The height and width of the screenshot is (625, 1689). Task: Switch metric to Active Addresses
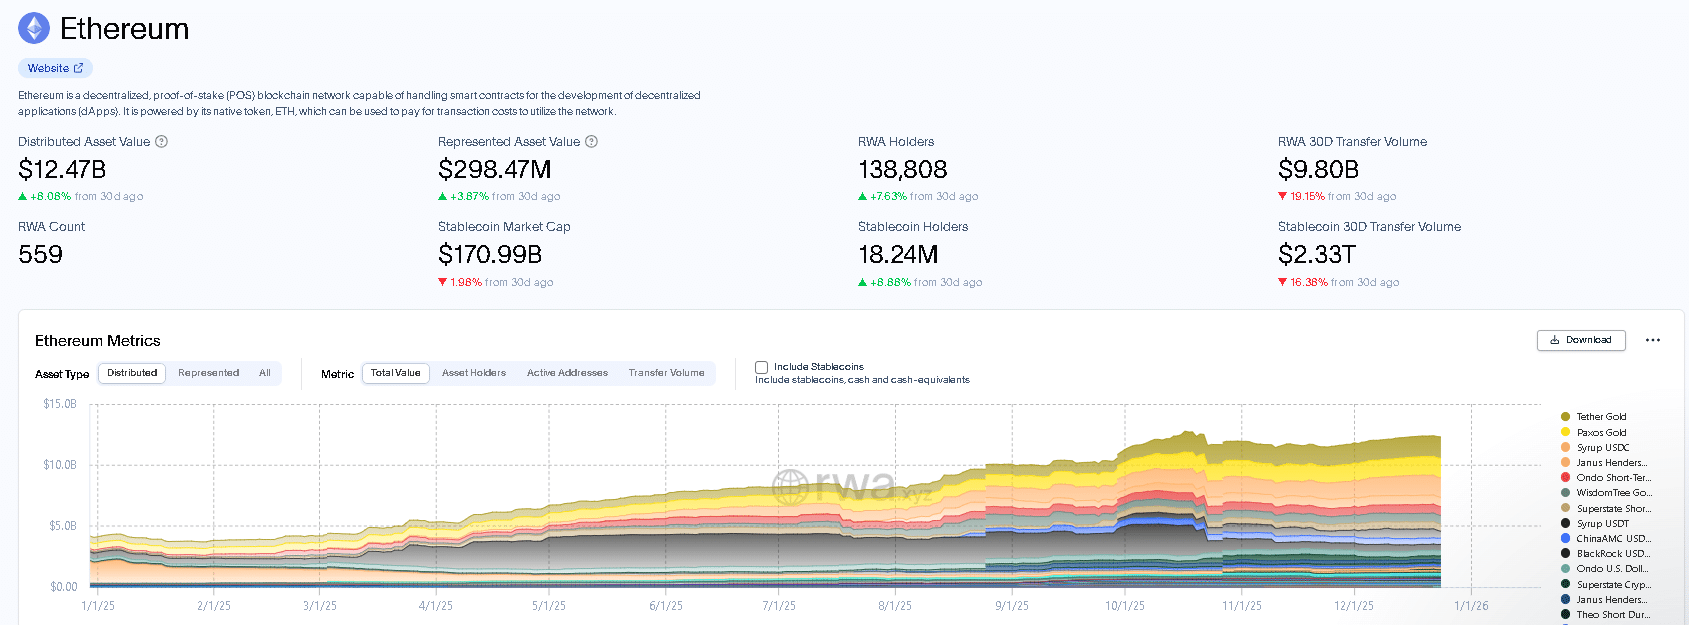pyautogui.click(x=567, y=373)
